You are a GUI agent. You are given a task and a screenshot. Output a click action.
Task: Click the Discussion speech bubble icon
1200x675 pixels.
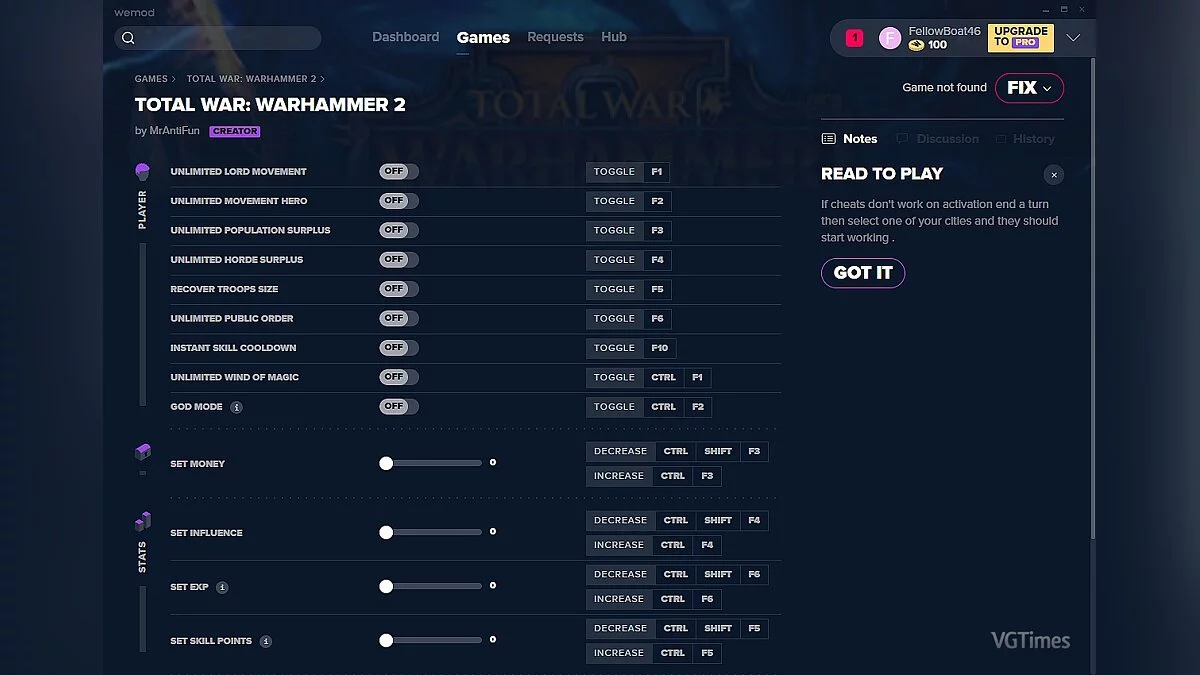(902, 139)
